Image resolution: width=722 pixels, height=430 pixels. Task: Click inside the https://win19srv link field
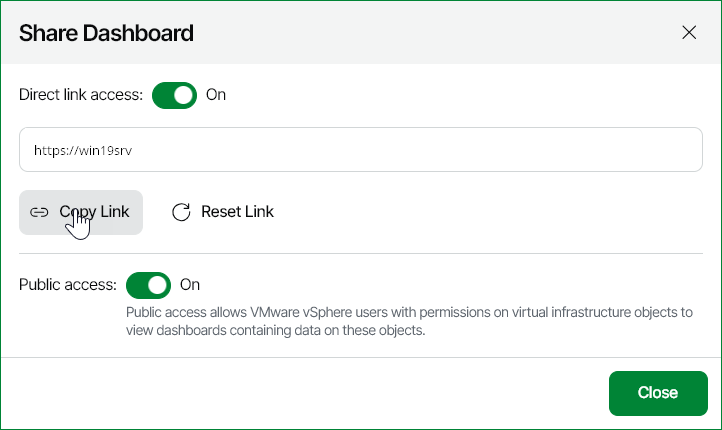coord(361,150)
